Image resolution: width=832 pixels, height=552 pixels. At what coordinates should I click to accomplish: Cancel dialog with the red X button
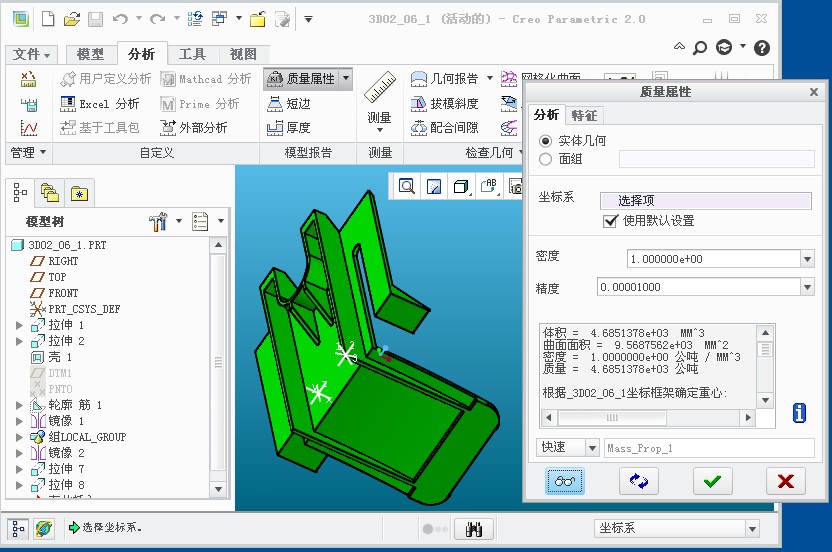coord(785,481)
